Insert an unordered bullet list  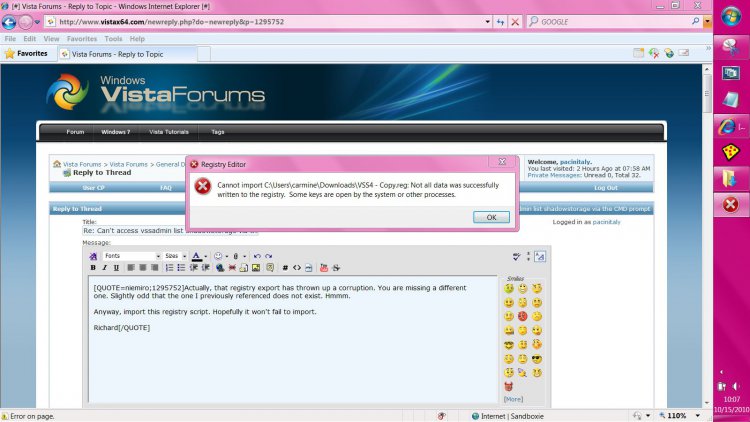(181, 268)
